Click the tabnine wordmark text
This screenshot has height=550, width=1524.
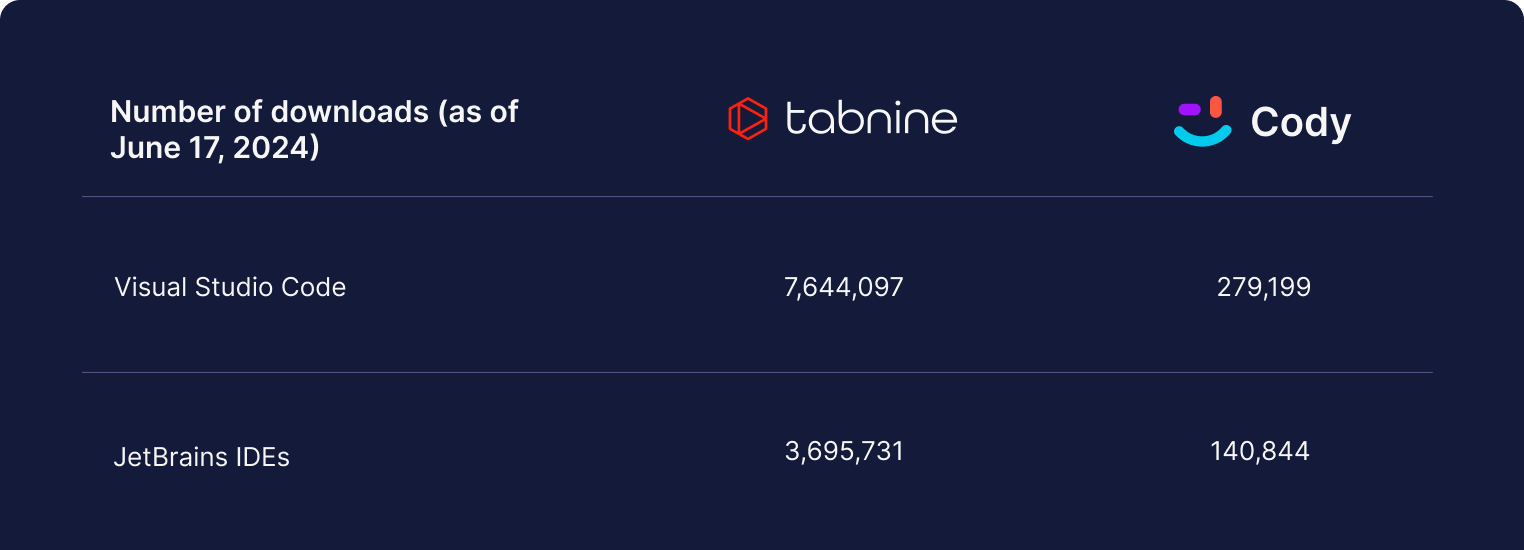871,118
